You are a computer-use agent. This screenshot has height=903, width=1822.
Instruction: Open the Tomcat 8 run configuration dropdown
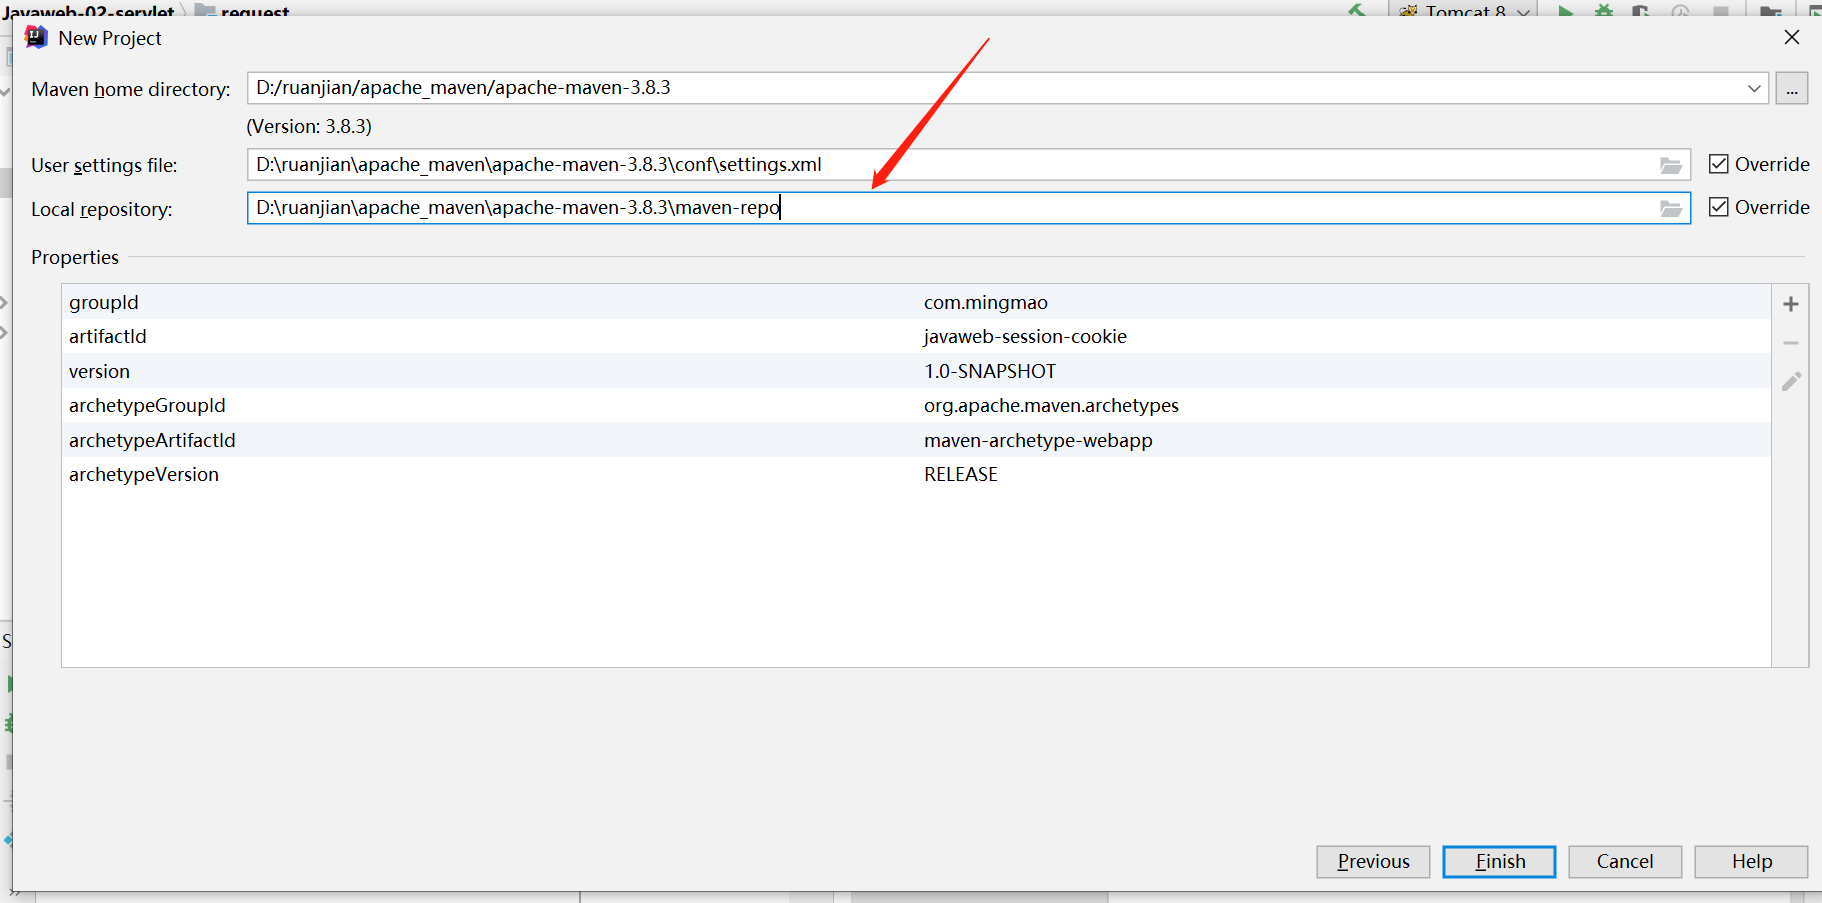pos(1465,11)
